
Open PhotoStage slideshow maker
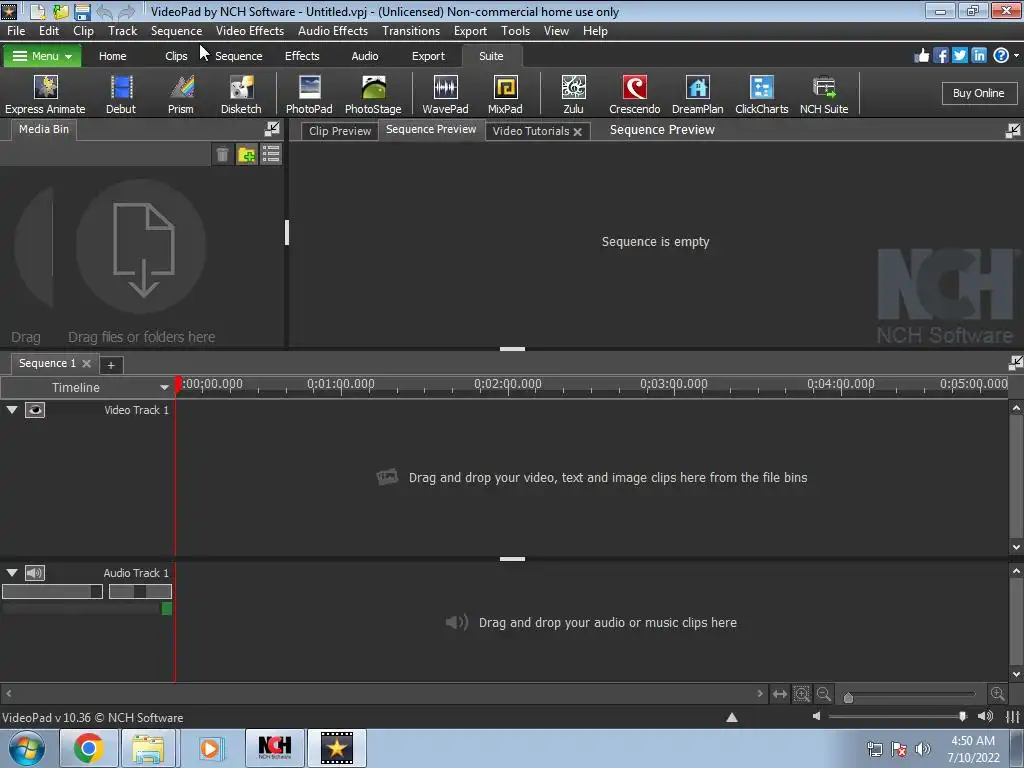(x=373, y=95)
